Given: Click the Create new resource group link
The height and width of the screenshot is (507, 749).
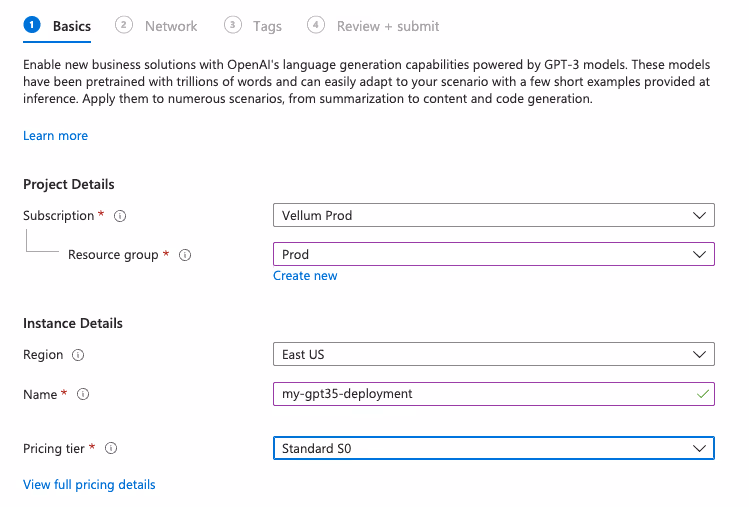Looking at the screenshot, I should [305, 276].
